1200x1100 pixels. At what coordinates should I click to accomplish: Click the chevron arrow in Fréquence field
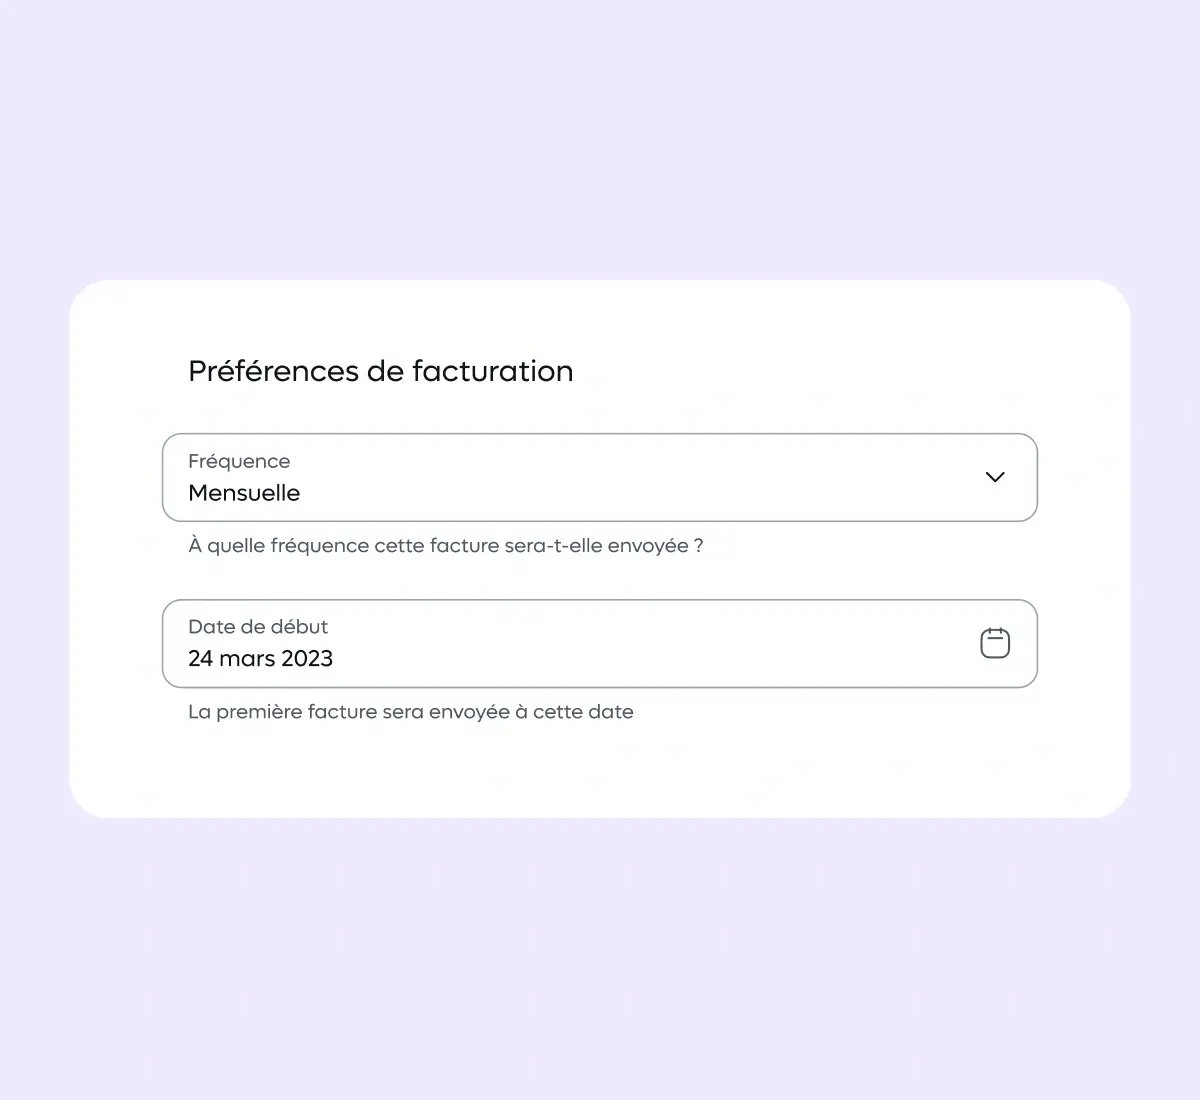995,477
